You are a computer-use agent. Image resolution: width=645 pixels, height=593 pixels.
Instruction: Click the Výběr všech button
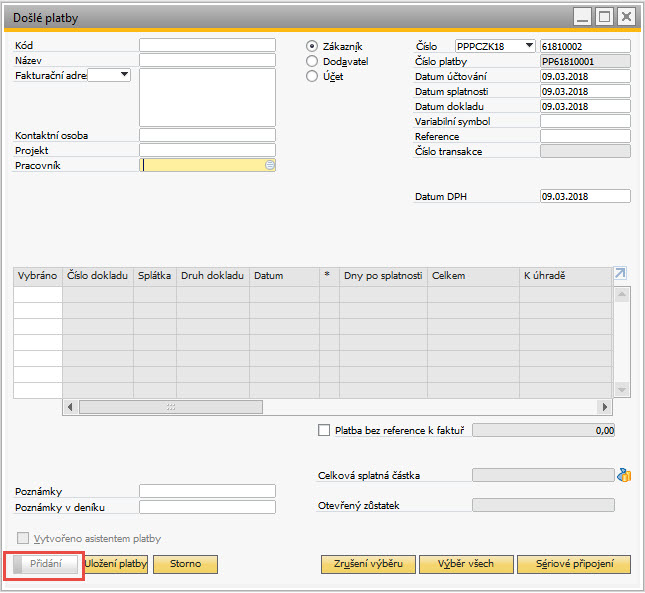(x=466, y=564)
